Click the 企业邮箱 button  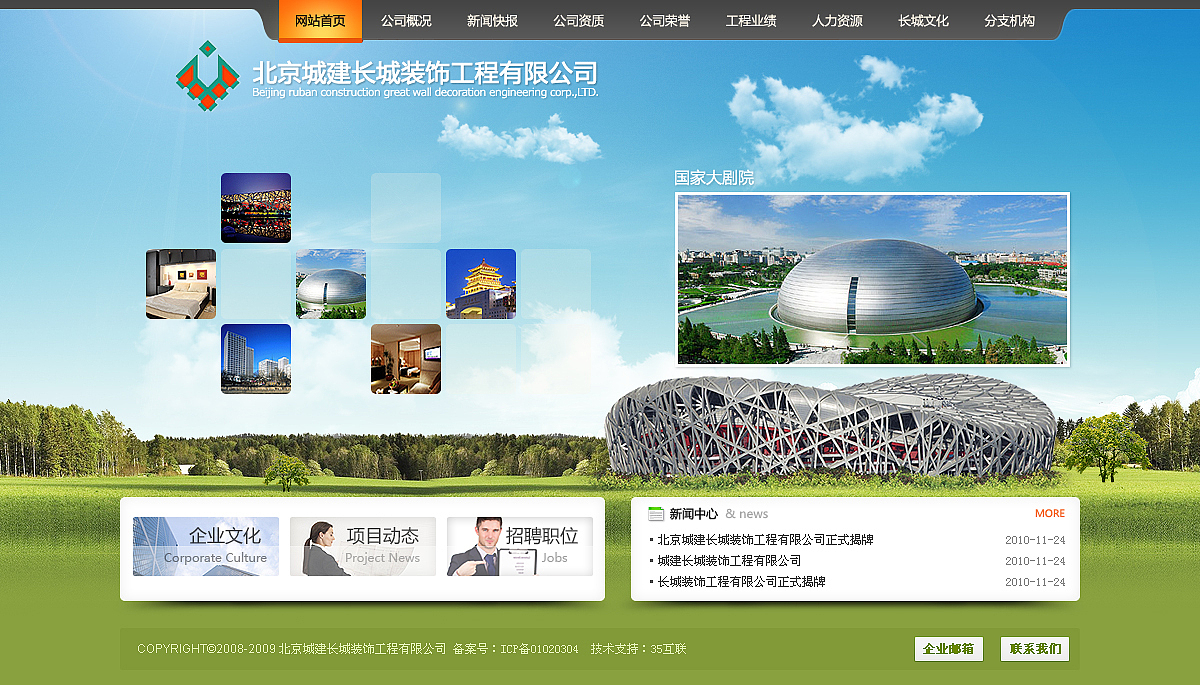point(949,649)
